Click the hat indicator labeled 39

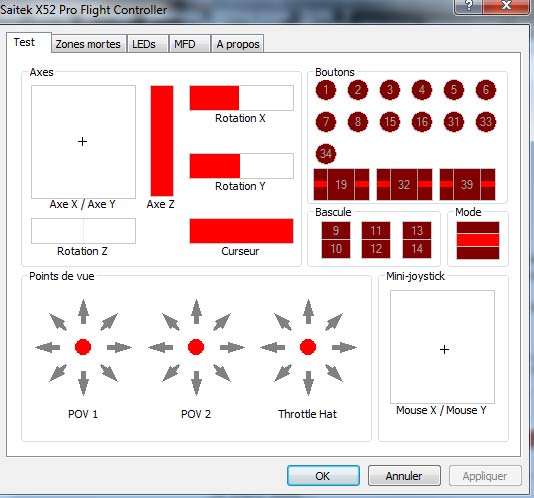pos(467,184)
